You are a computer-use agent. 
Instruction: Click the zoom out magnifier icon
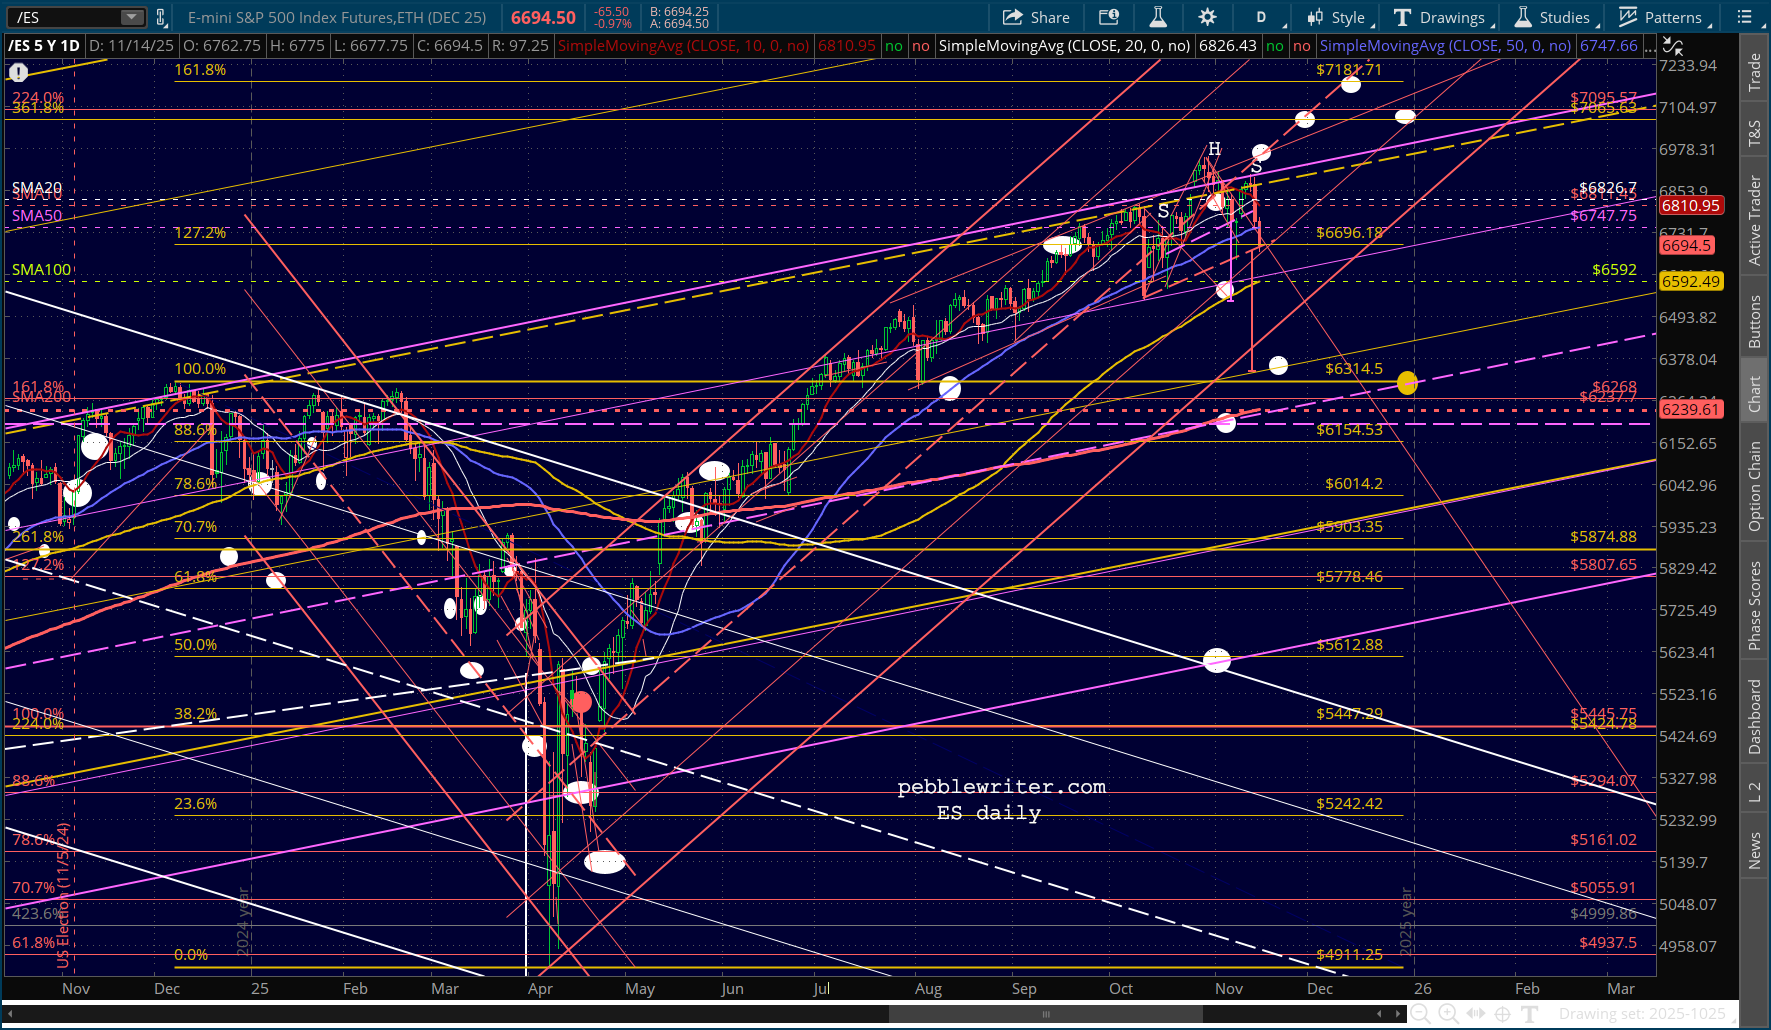pos(1419,1014)
